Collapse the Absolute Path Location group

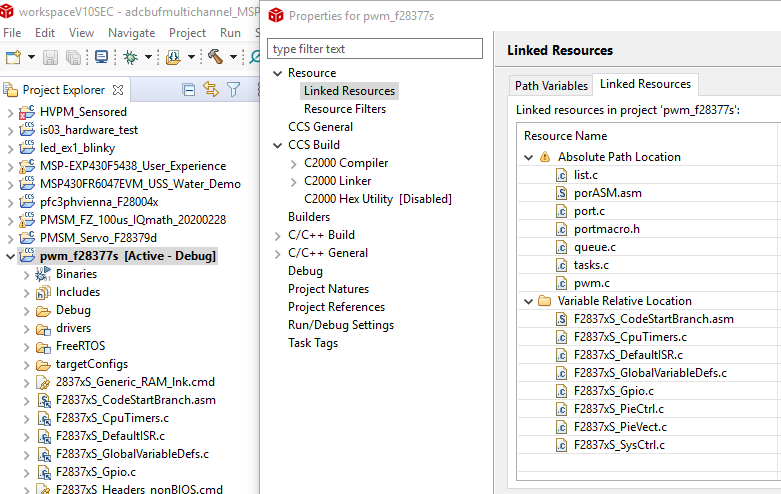tap(528, 157)
